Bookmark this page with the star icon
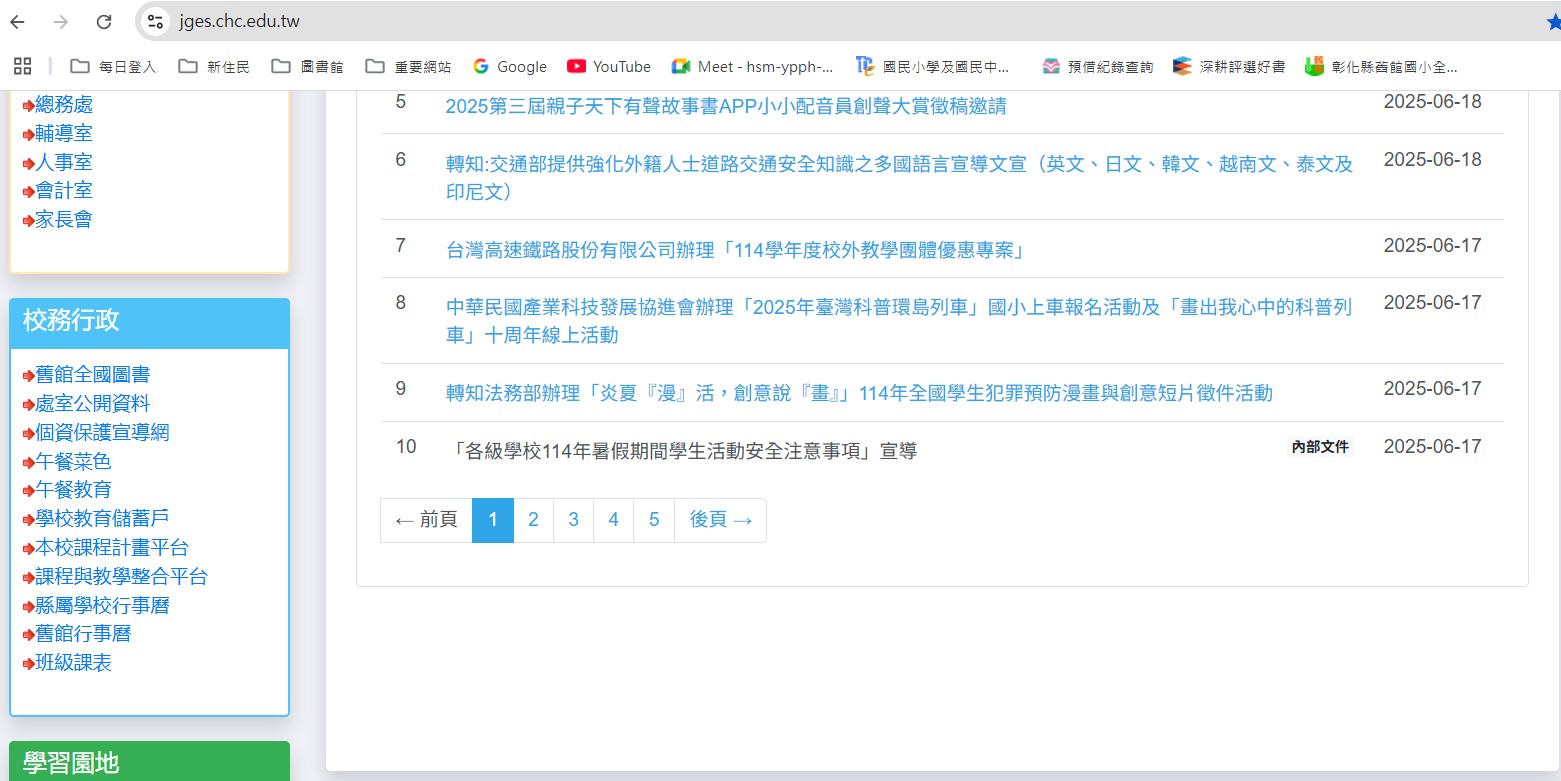This screenshot has height=781, width=1561. pos(1552,21)
